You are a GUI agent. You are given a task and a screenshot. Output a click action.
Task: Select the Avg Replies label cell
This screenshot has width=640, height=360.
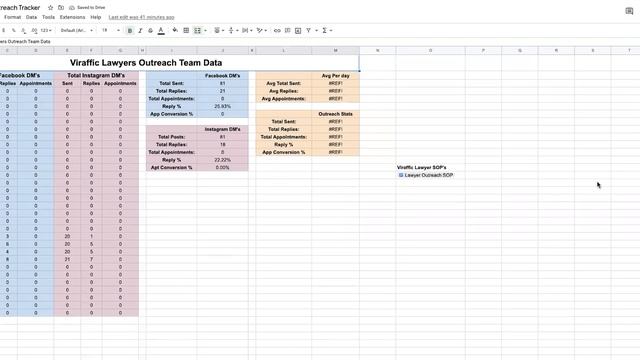pyautogui.click(x=284, y=91)
